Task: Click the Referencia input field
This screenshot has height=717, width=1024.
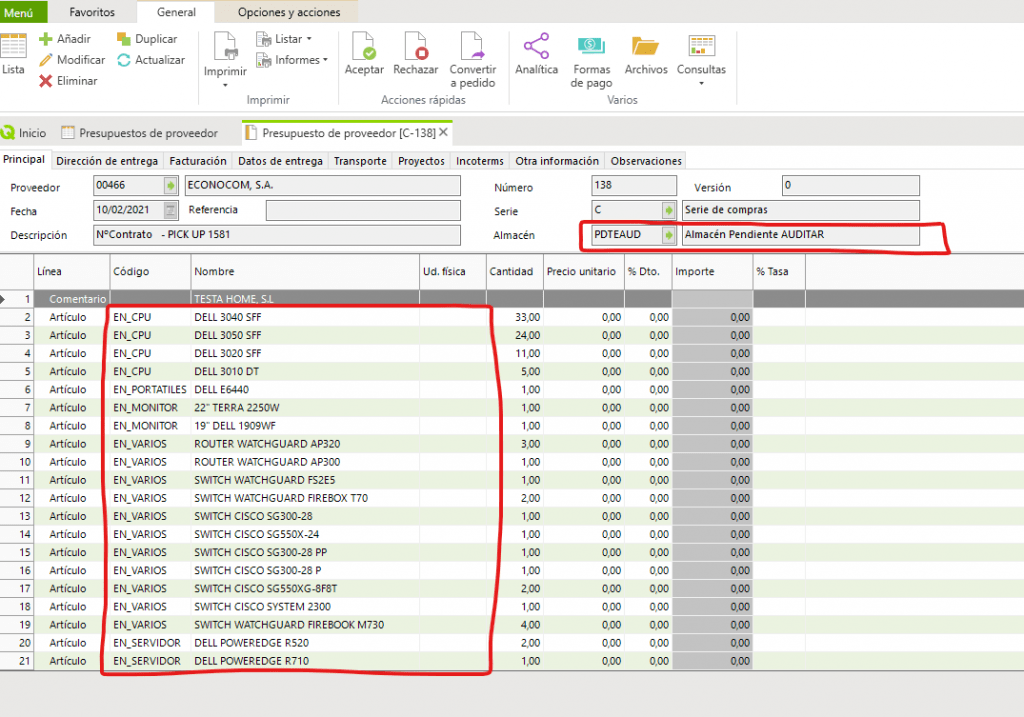Action: click(x=363, y=210)
